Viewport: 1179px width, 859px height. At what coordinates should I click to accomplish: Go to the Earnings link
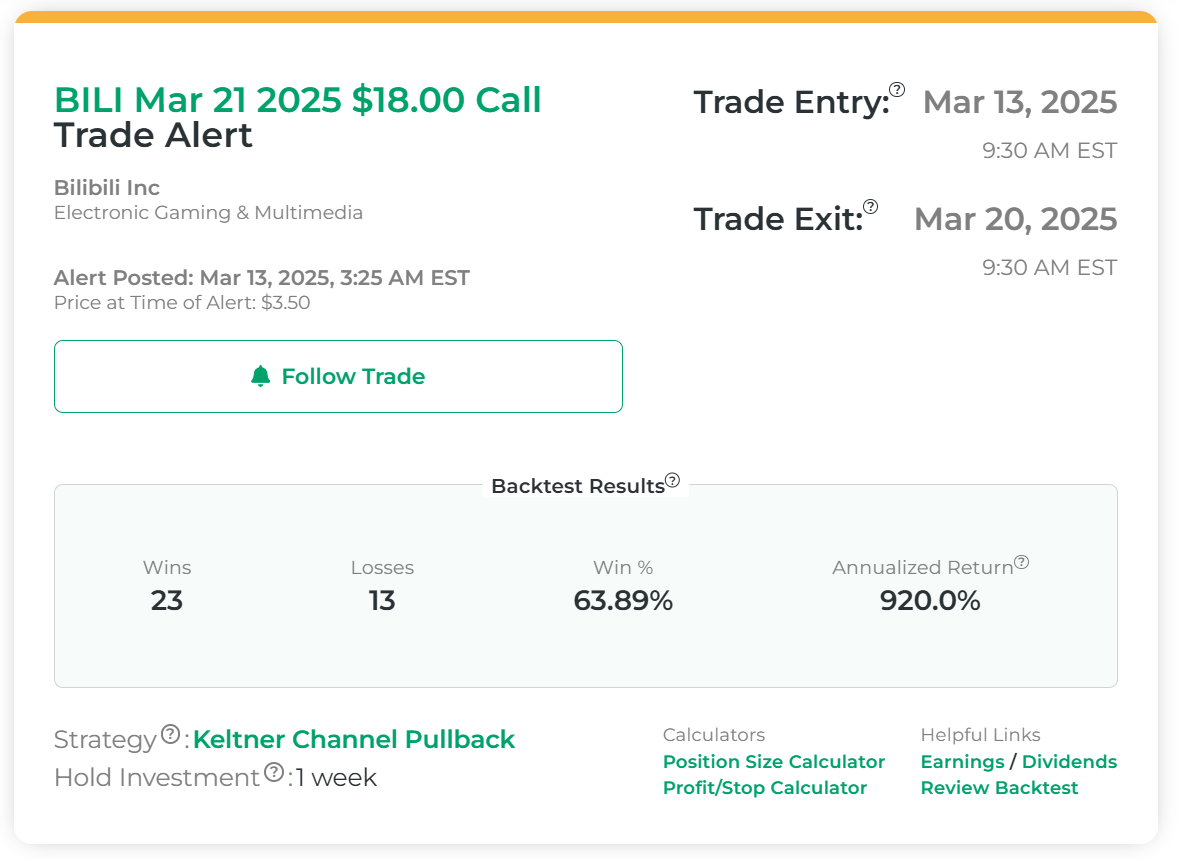point(962,762)
